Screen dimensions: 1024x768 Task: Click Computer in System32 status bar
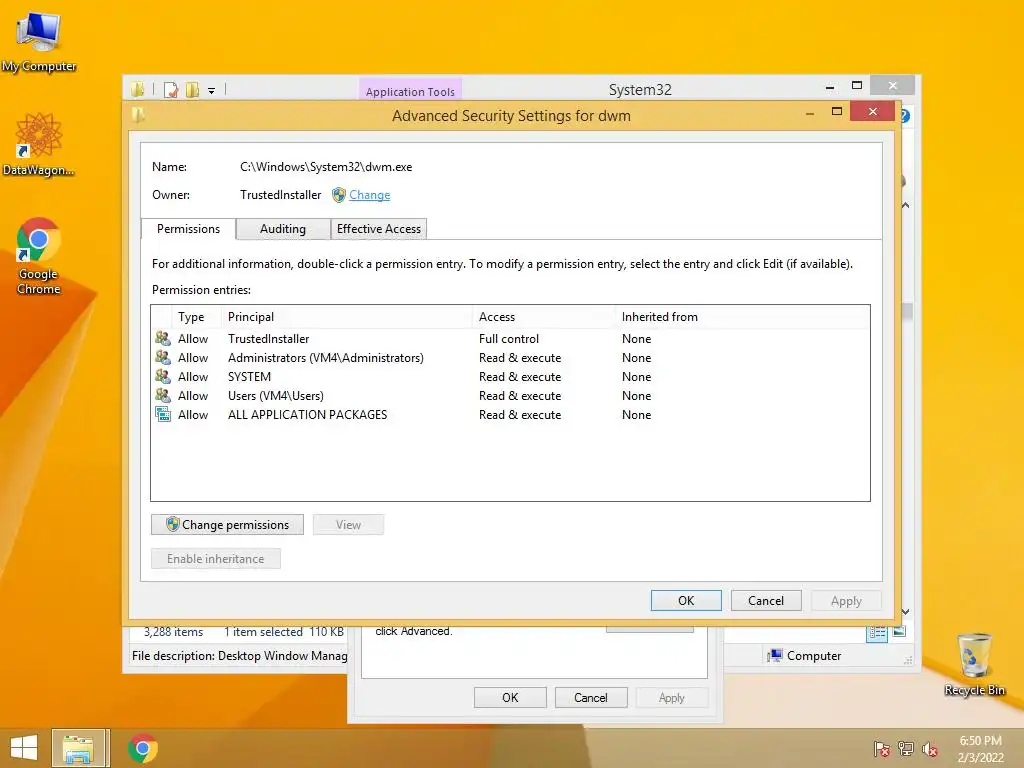(805, 656)
